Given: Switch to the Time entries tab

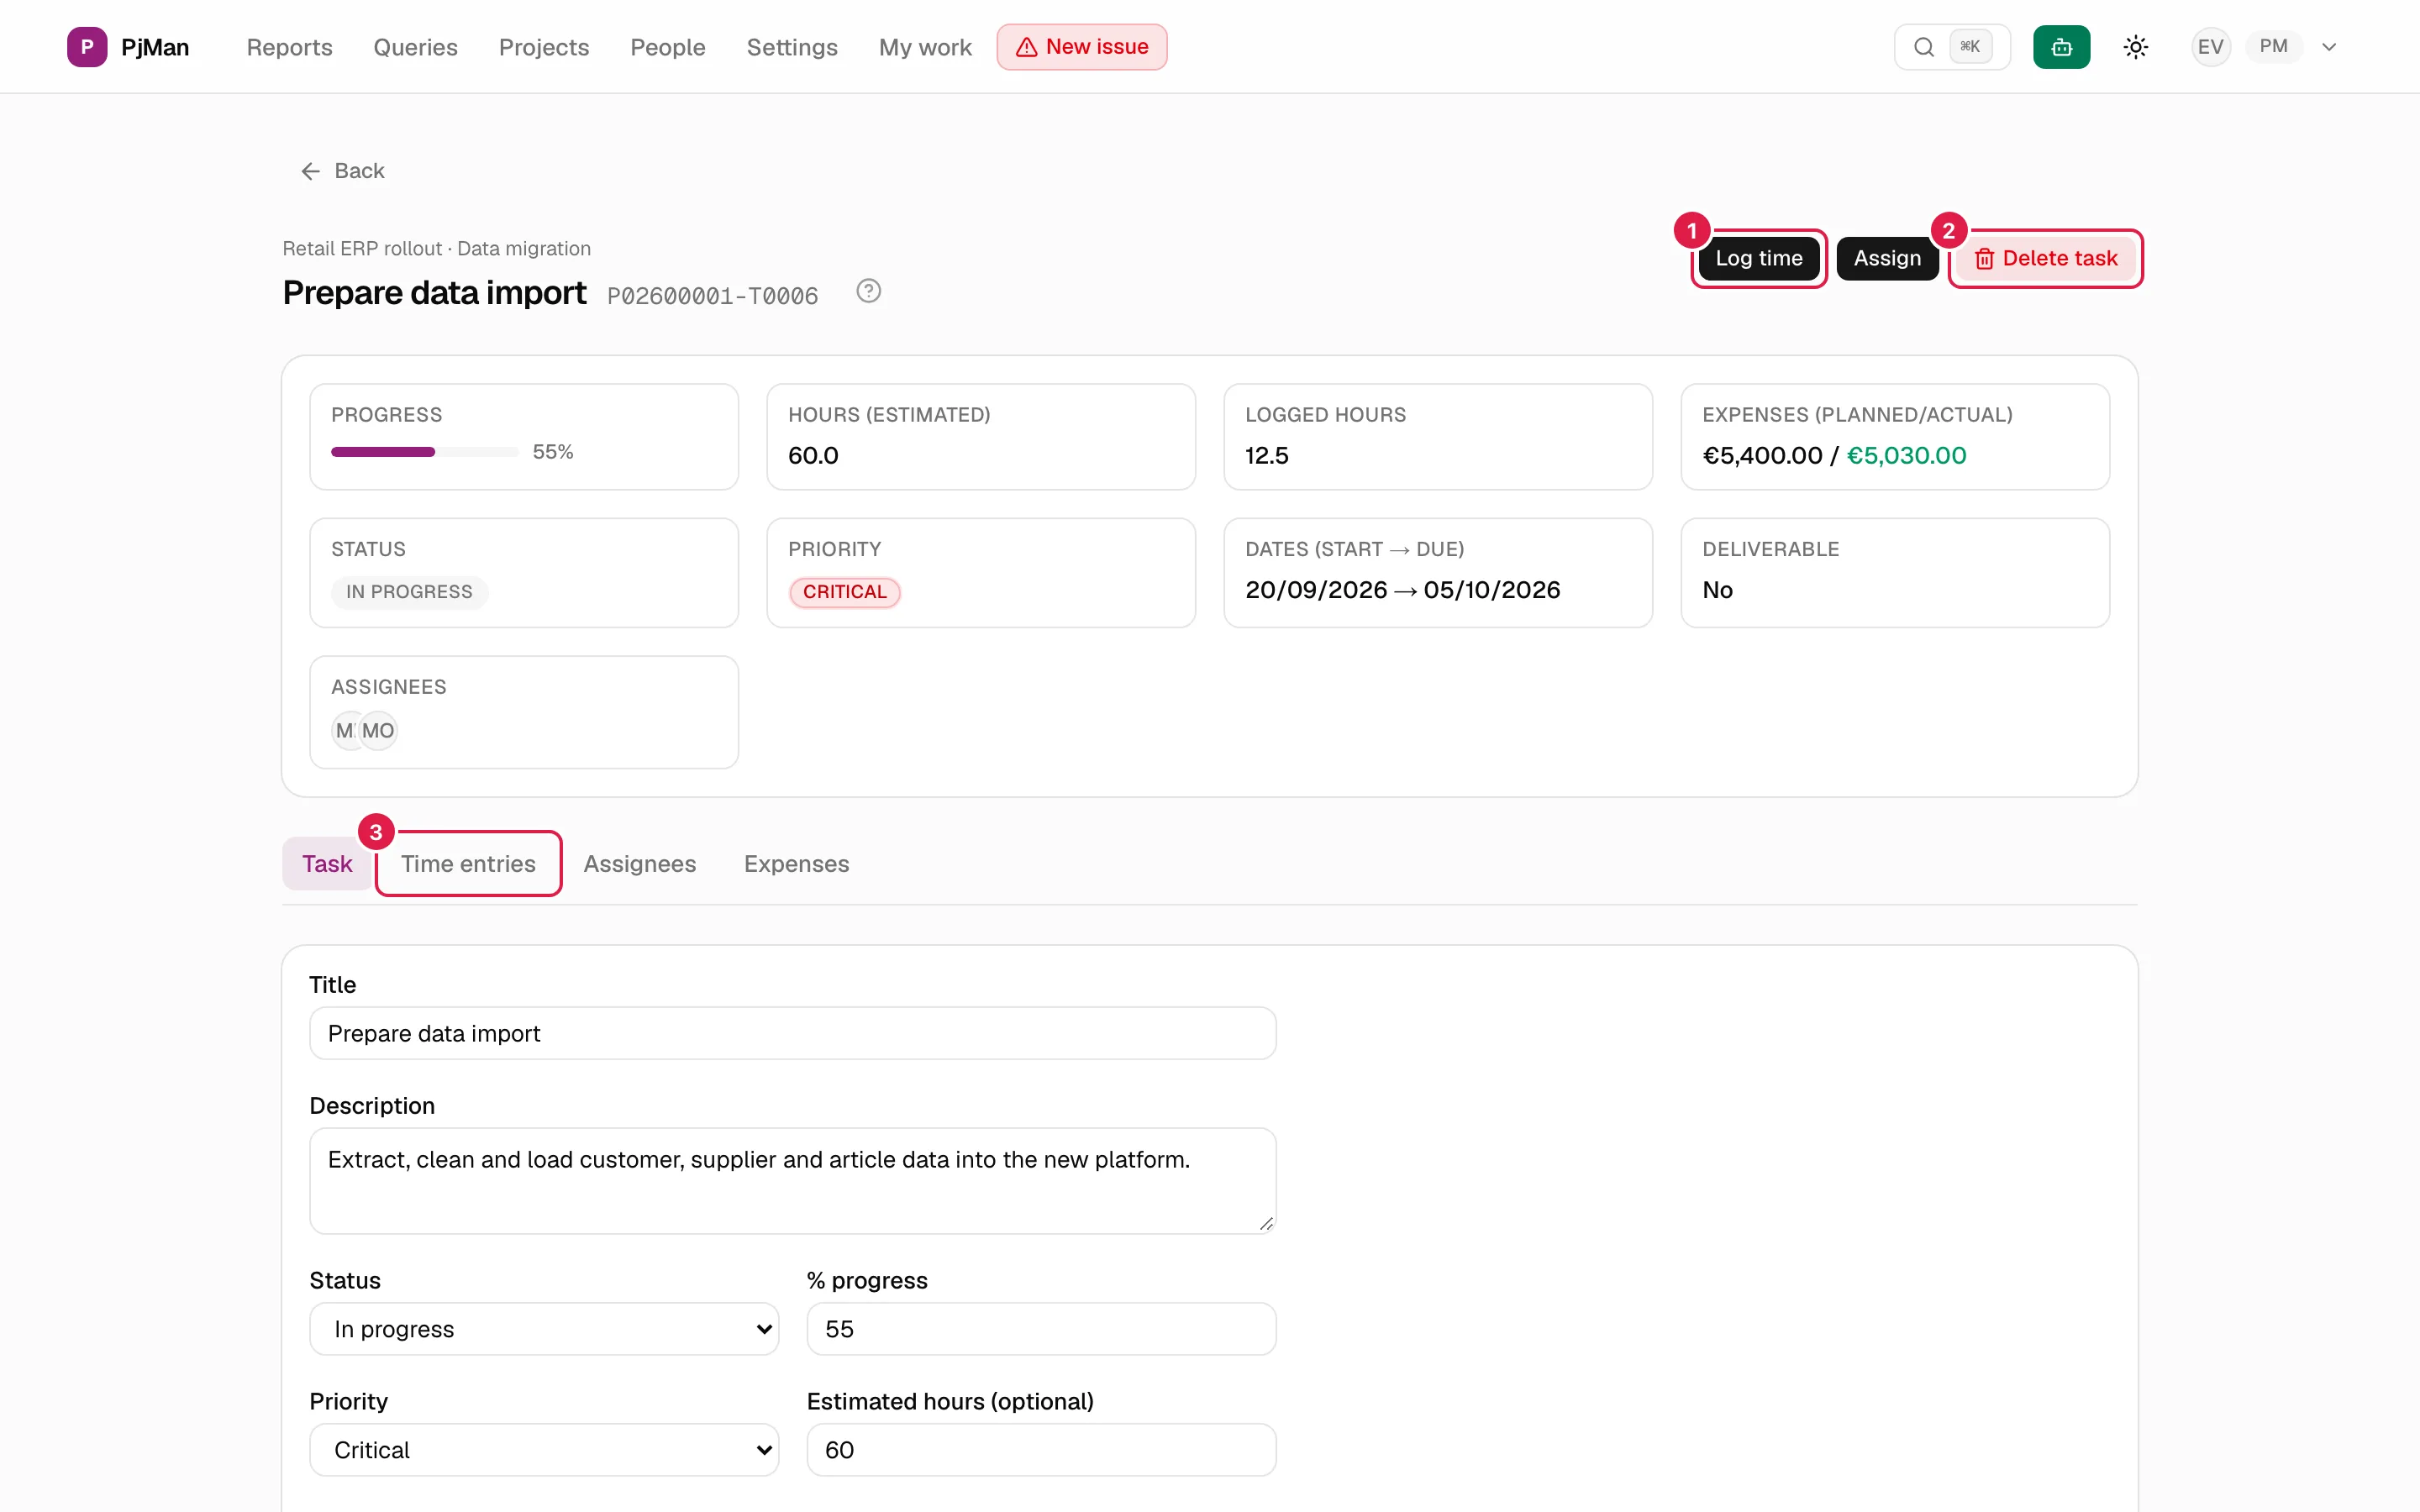Looking at the screenshot, I should 468,864.
